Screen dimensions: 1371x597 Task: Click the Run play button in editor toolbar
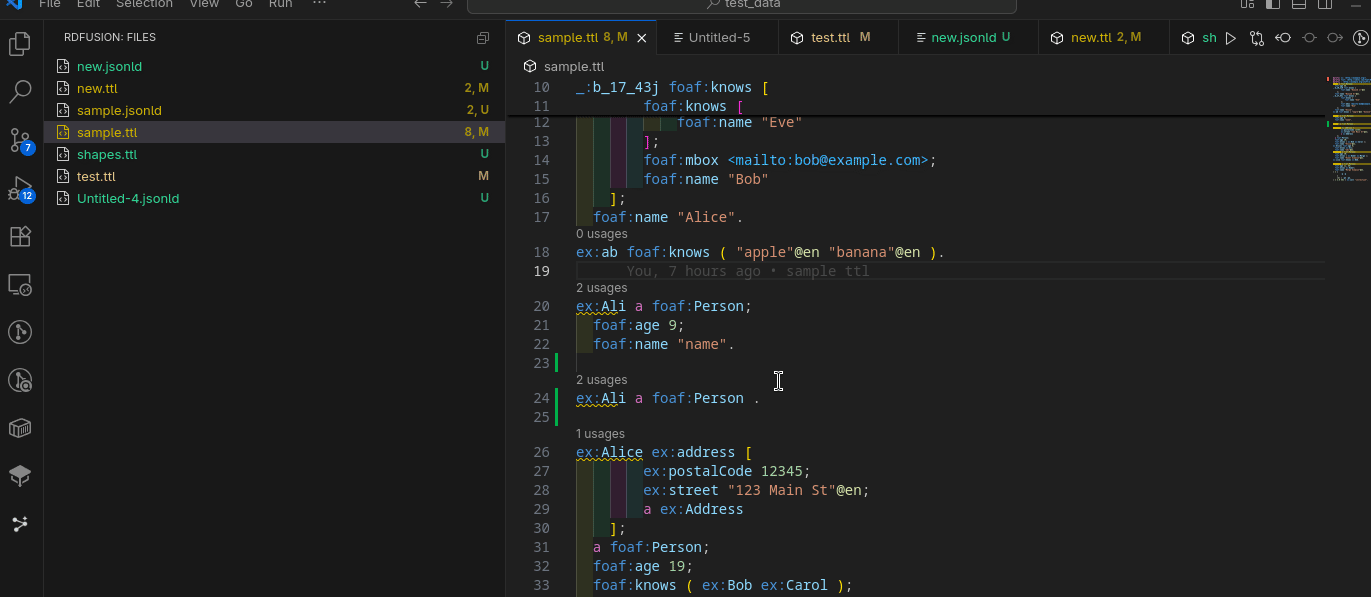click(x=1231, y=38)
